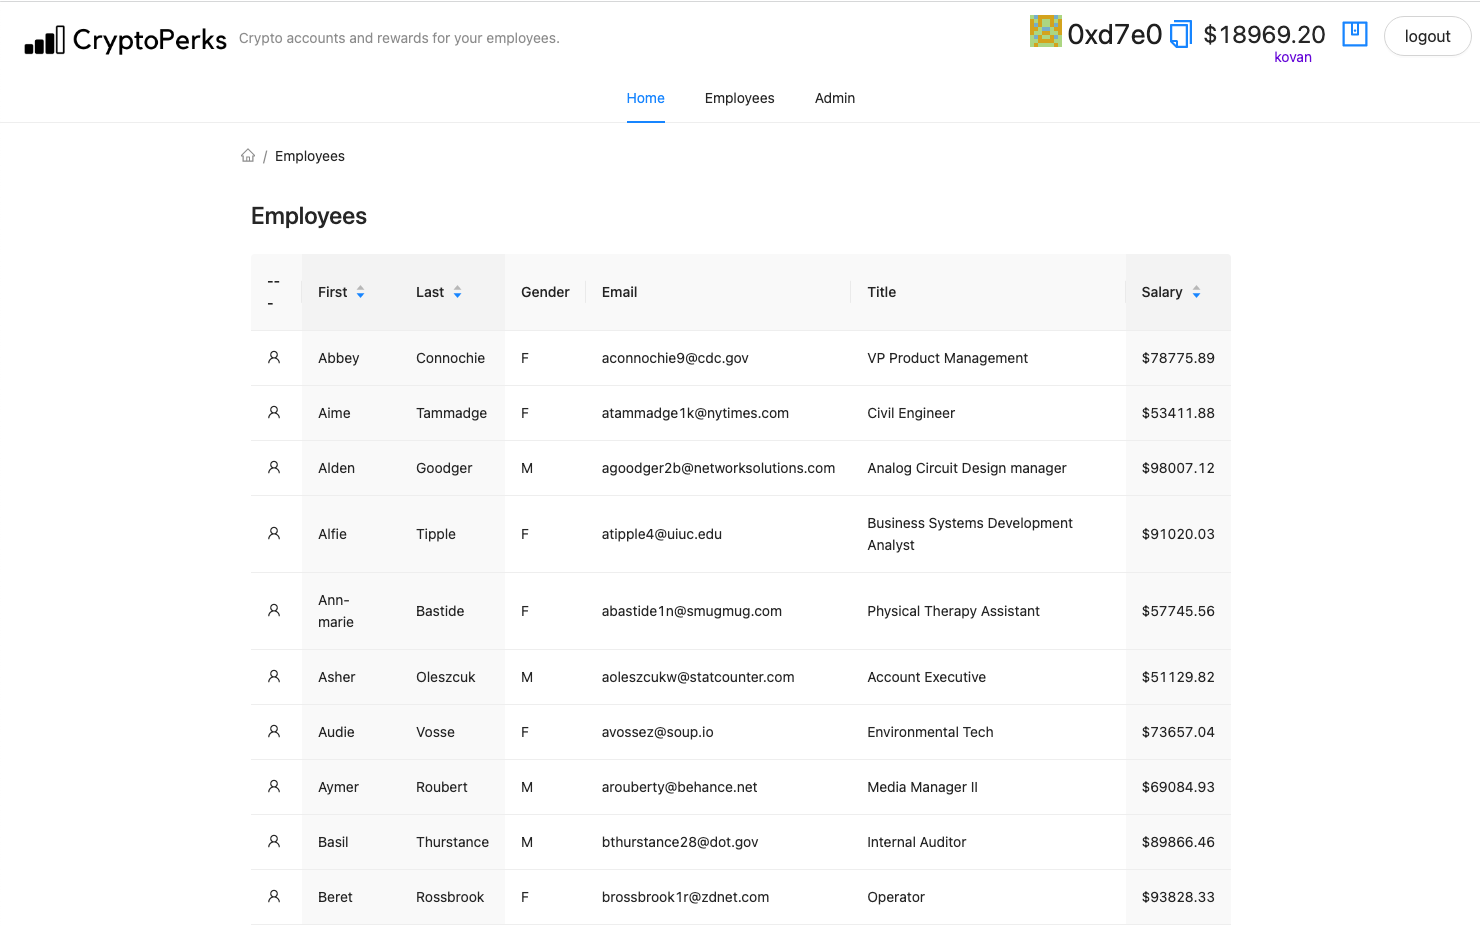Click the user icon for Ann-marie Bastide
Screen dimensions: 1480x931
coord(274,610)
